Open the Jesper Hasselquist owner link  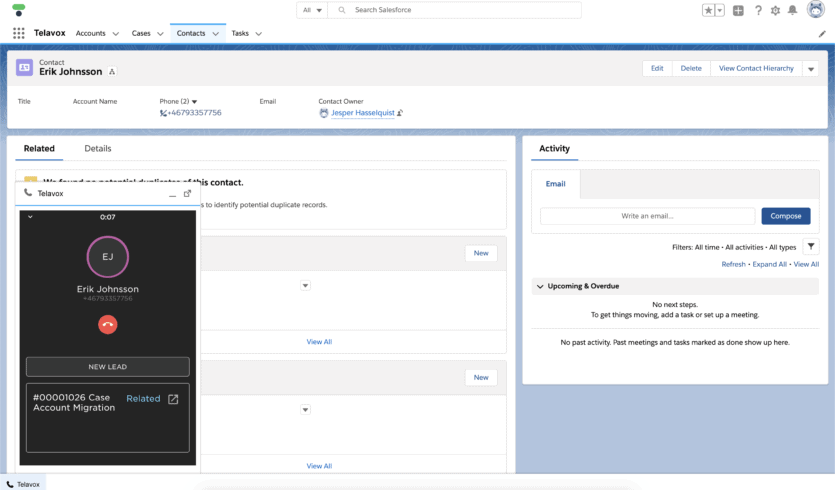click(363, 113)
